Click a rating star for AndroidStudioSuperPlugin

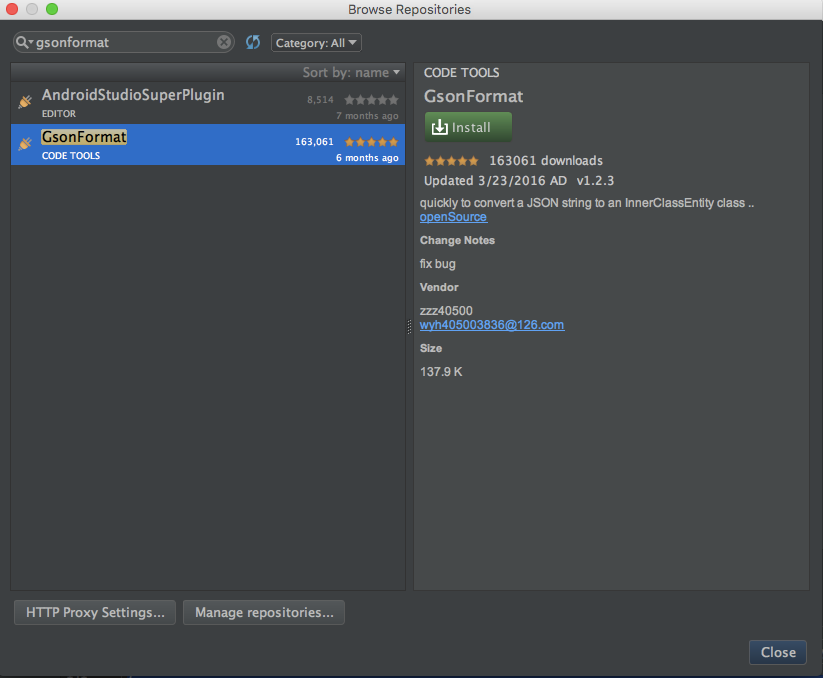(371, 99)
